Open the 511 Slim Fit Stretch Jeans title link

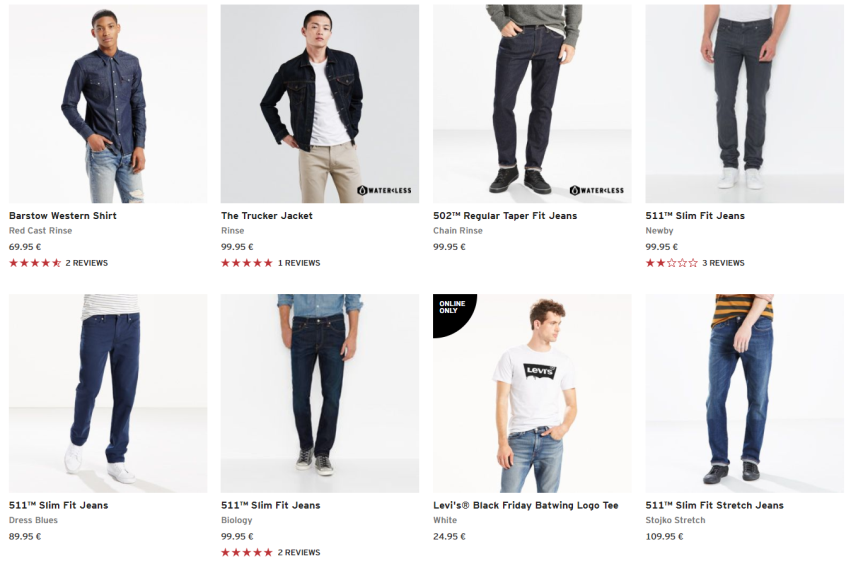point(714,505)
